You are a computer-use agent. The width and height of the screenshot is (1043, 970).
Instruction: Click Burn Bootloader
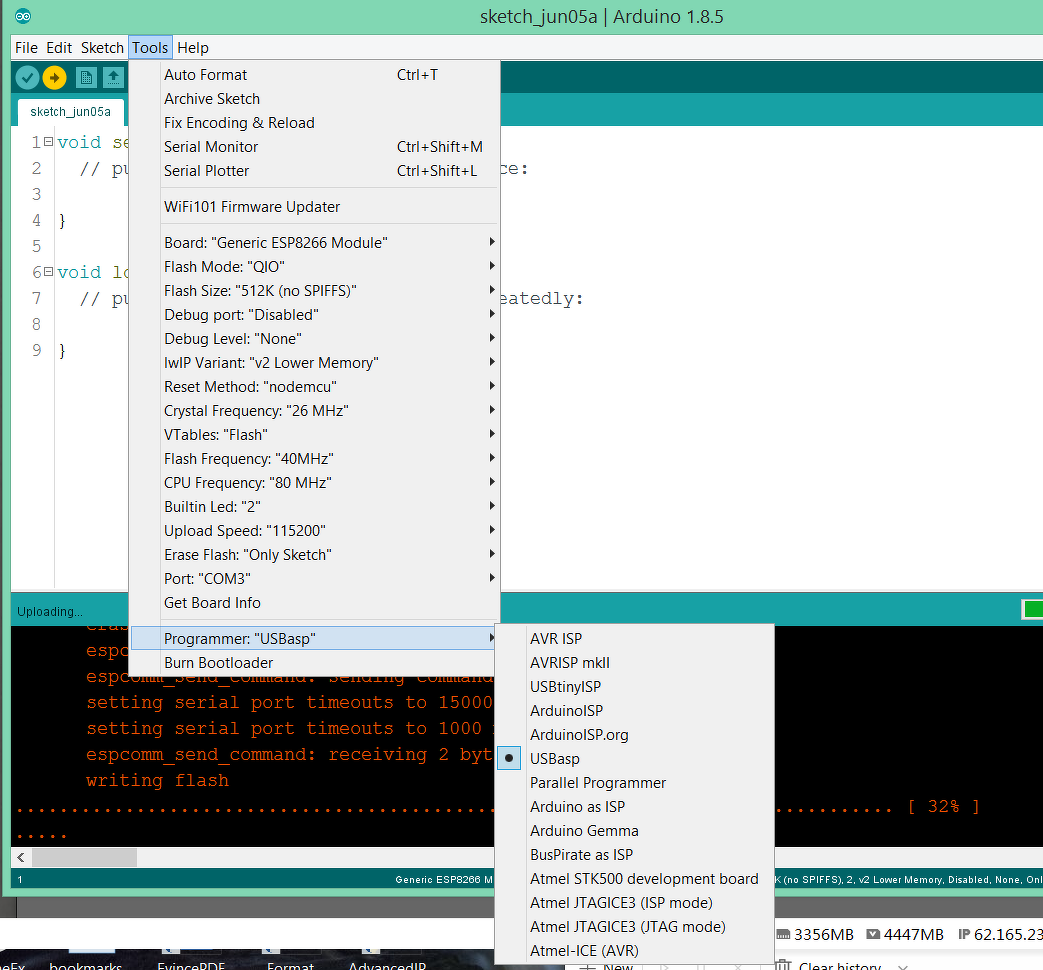click(x=314, y=663)
